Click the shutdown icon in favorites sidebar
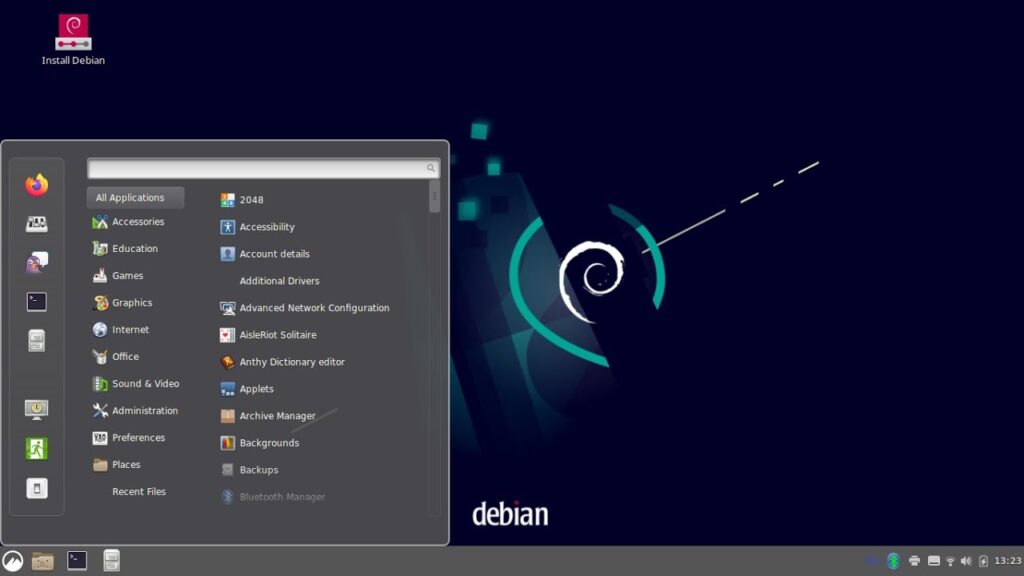 click(x=37, y=488)
